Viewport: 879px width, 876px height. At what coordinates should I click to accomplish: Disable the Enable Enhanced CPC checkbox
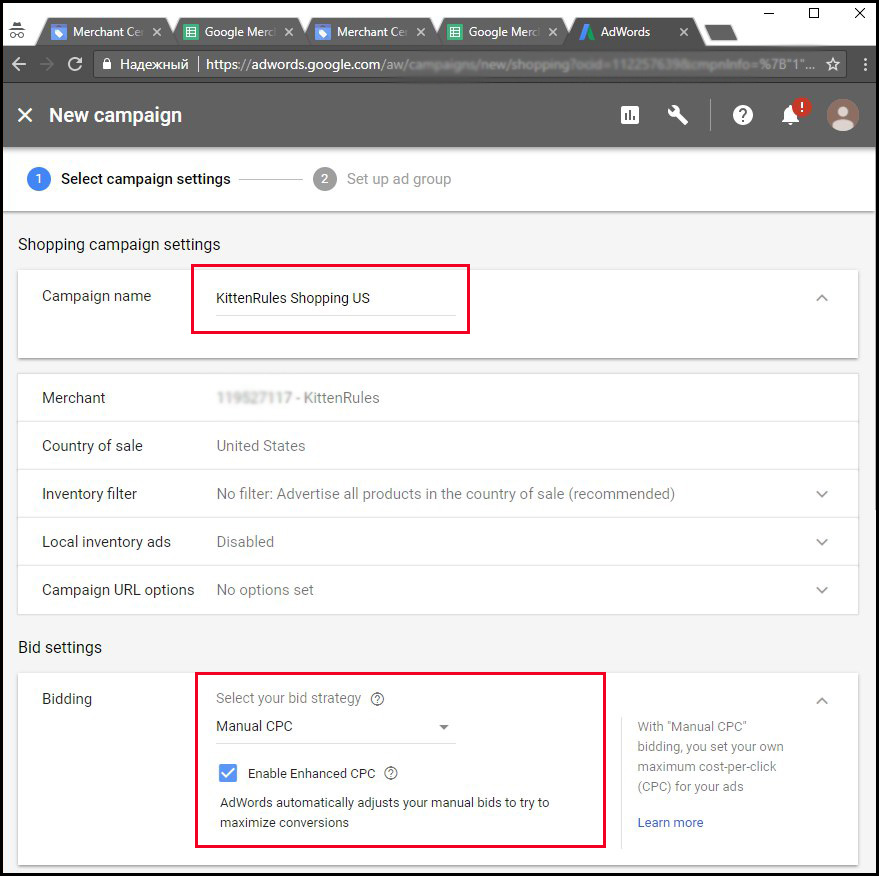coord(228,773)
